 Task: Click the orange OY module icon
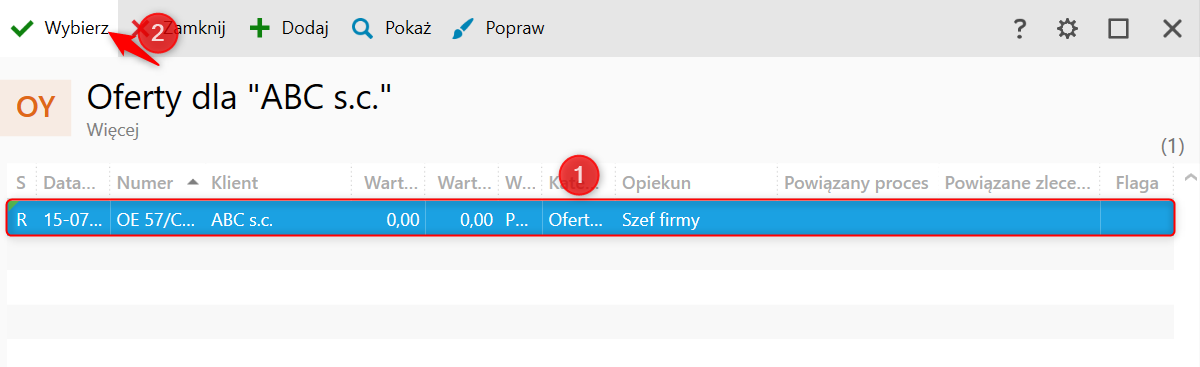click(x=36, y=107)
